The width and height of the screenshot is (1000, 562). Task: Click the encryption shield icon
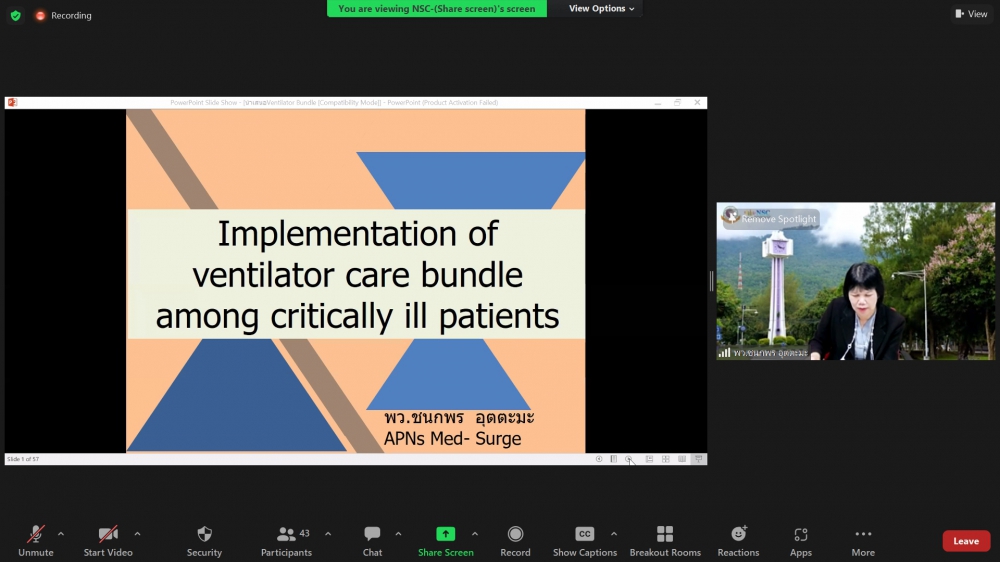(x=15, y=16)
